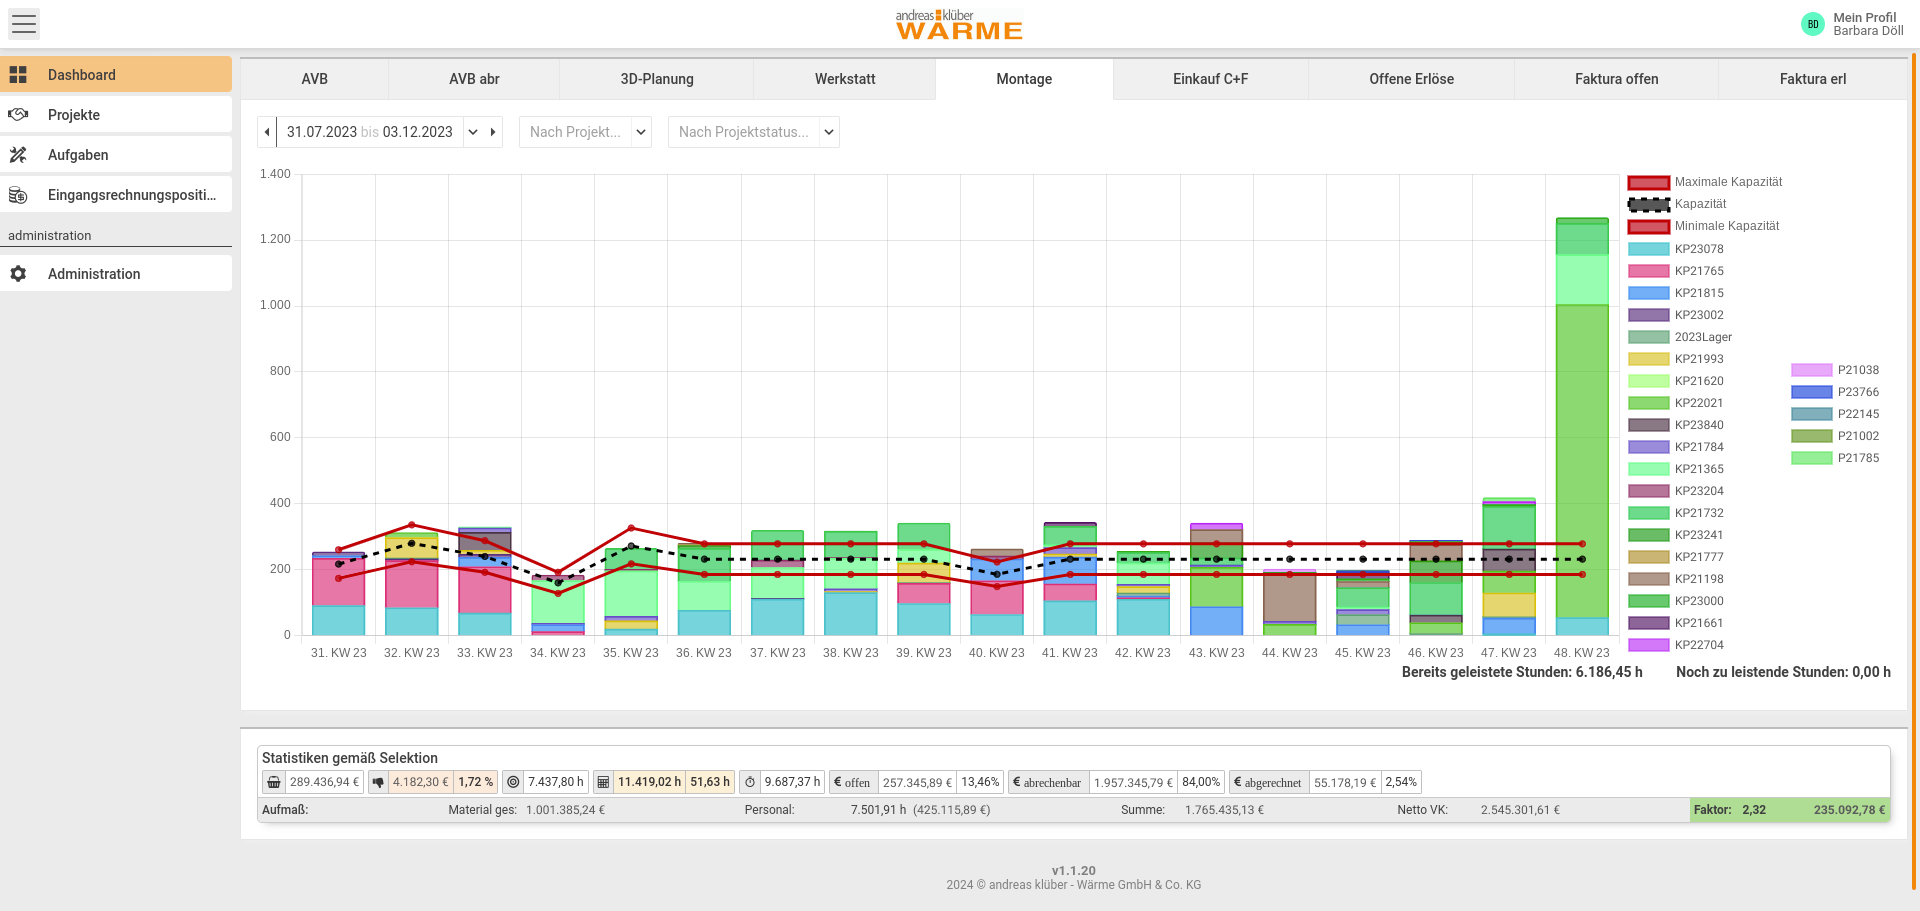Screen dimensions: 1920x911
Task: Open the hamburger navigation menu
Action: 24,24
